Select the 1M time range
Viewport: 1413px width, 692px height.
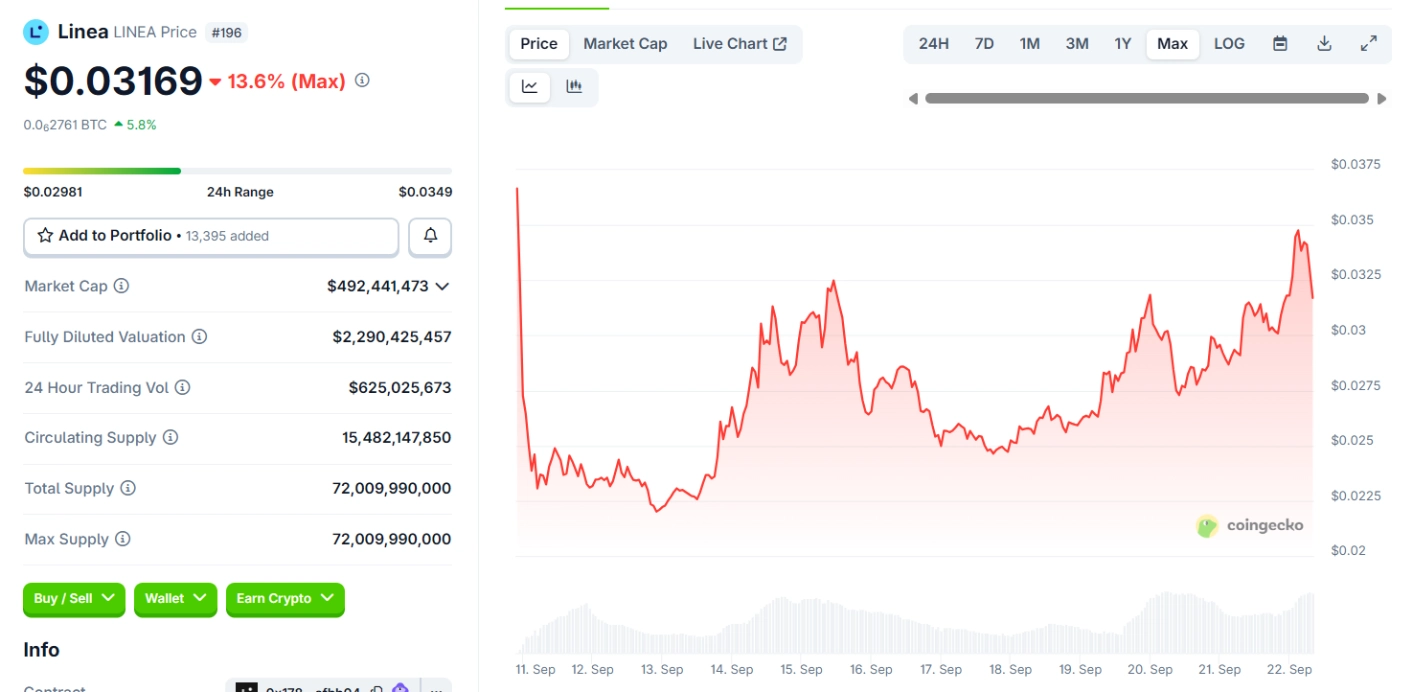(1030, 44)
